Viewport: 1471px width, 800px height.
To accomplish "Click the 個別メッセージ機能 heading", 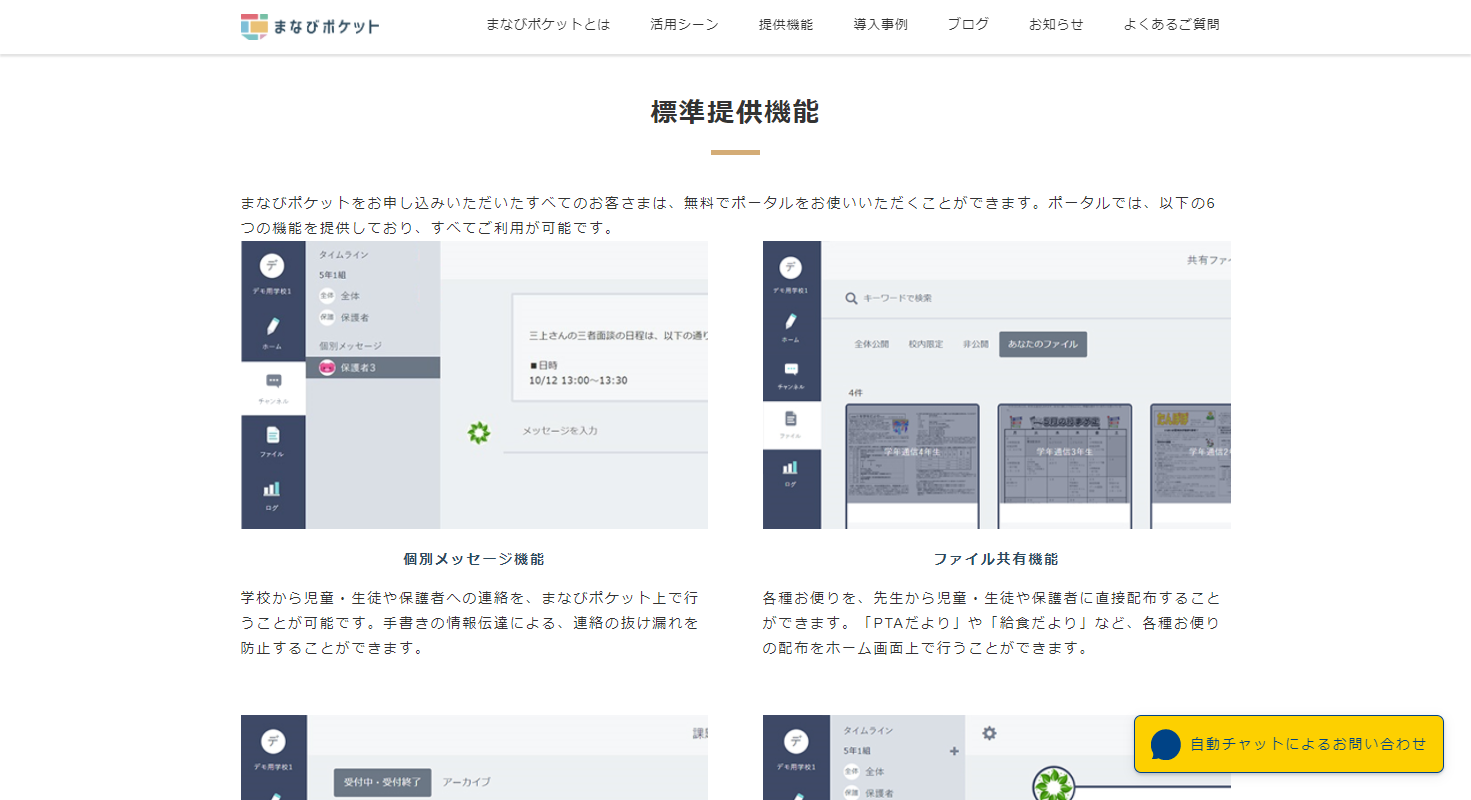I will coord(474,559).
